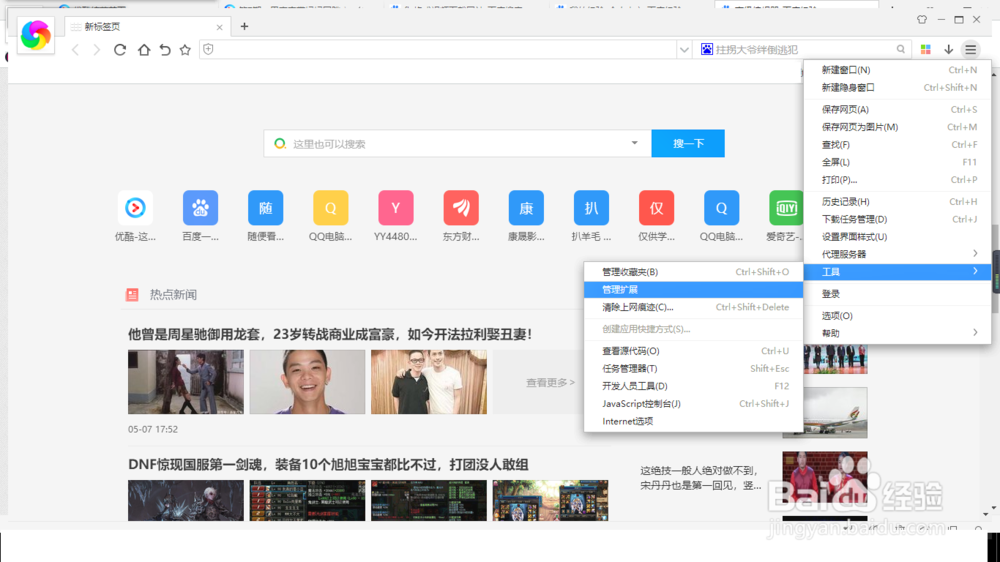
Task: Open headline about 周星驰御用龙套
Action: (330, 334)
